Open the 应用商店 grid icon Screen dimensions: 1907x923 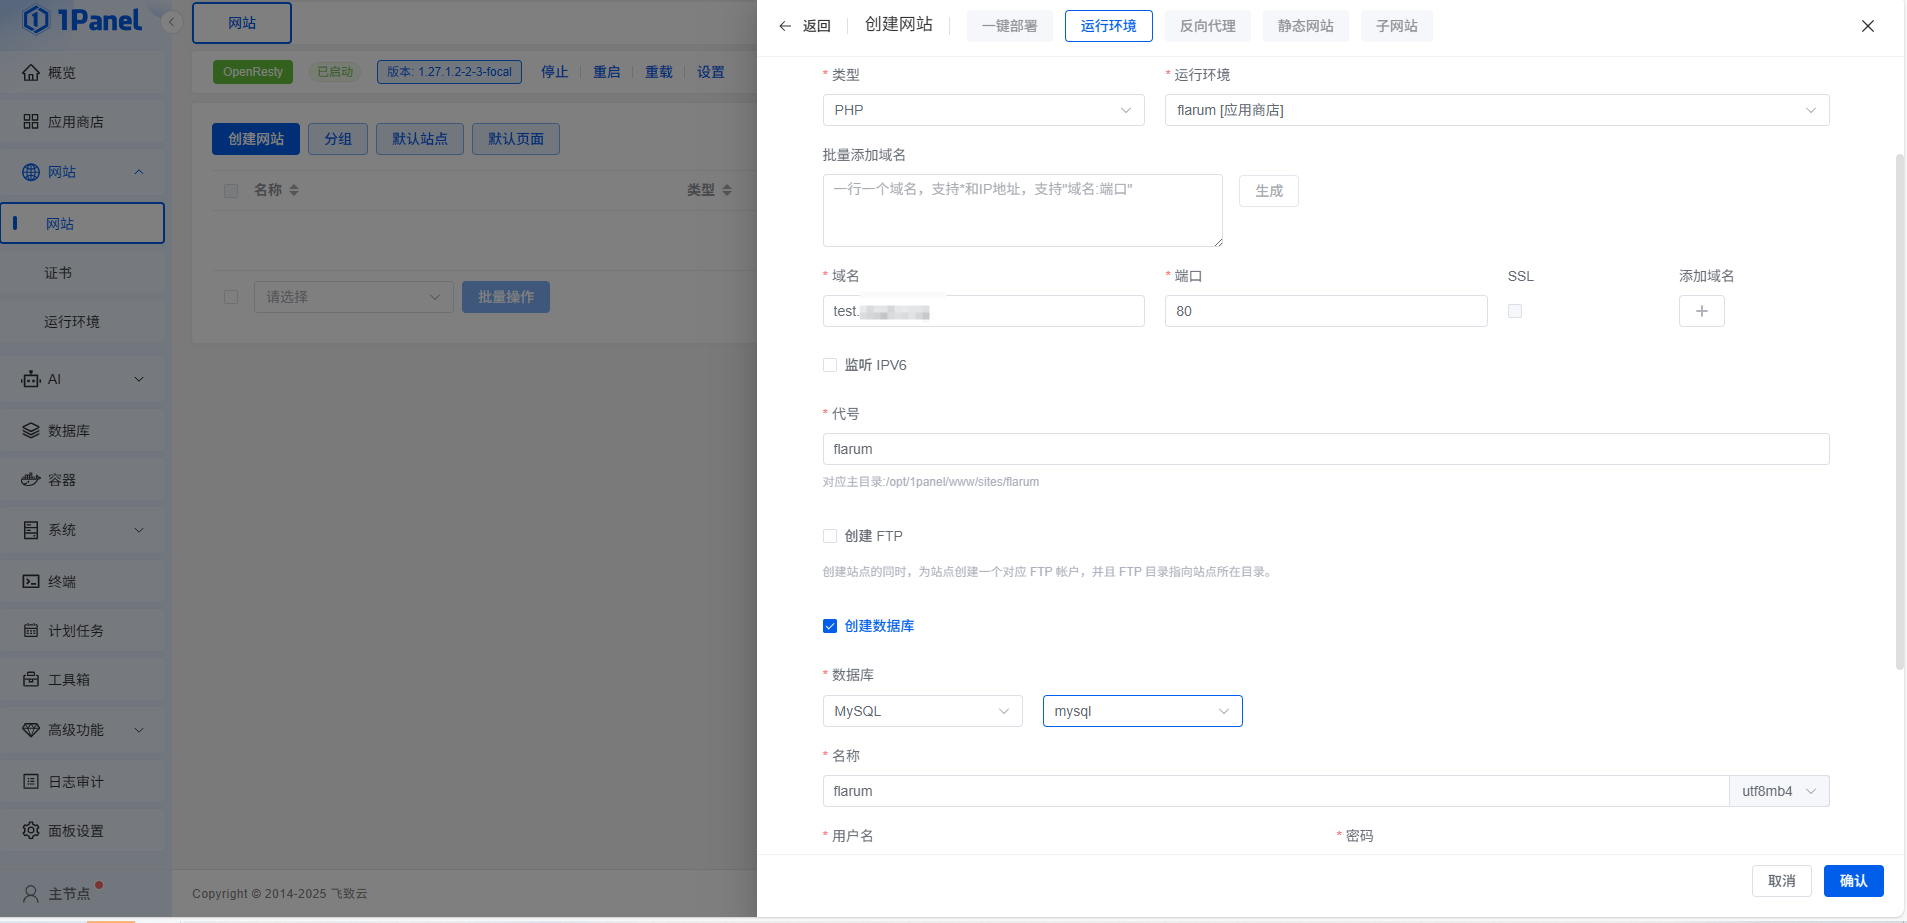(31, 122)
